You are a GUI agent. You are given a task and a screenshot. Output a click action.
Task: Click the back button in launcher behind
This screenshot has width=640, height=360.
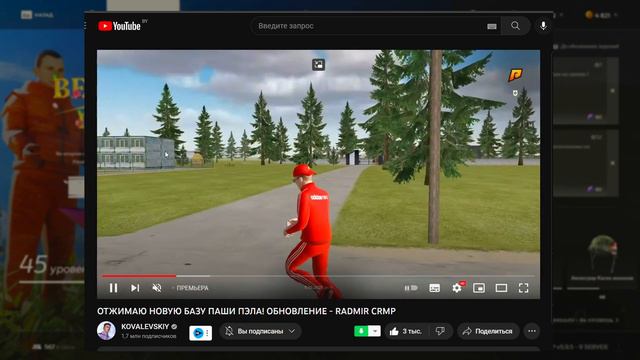[x=37, y=15]
